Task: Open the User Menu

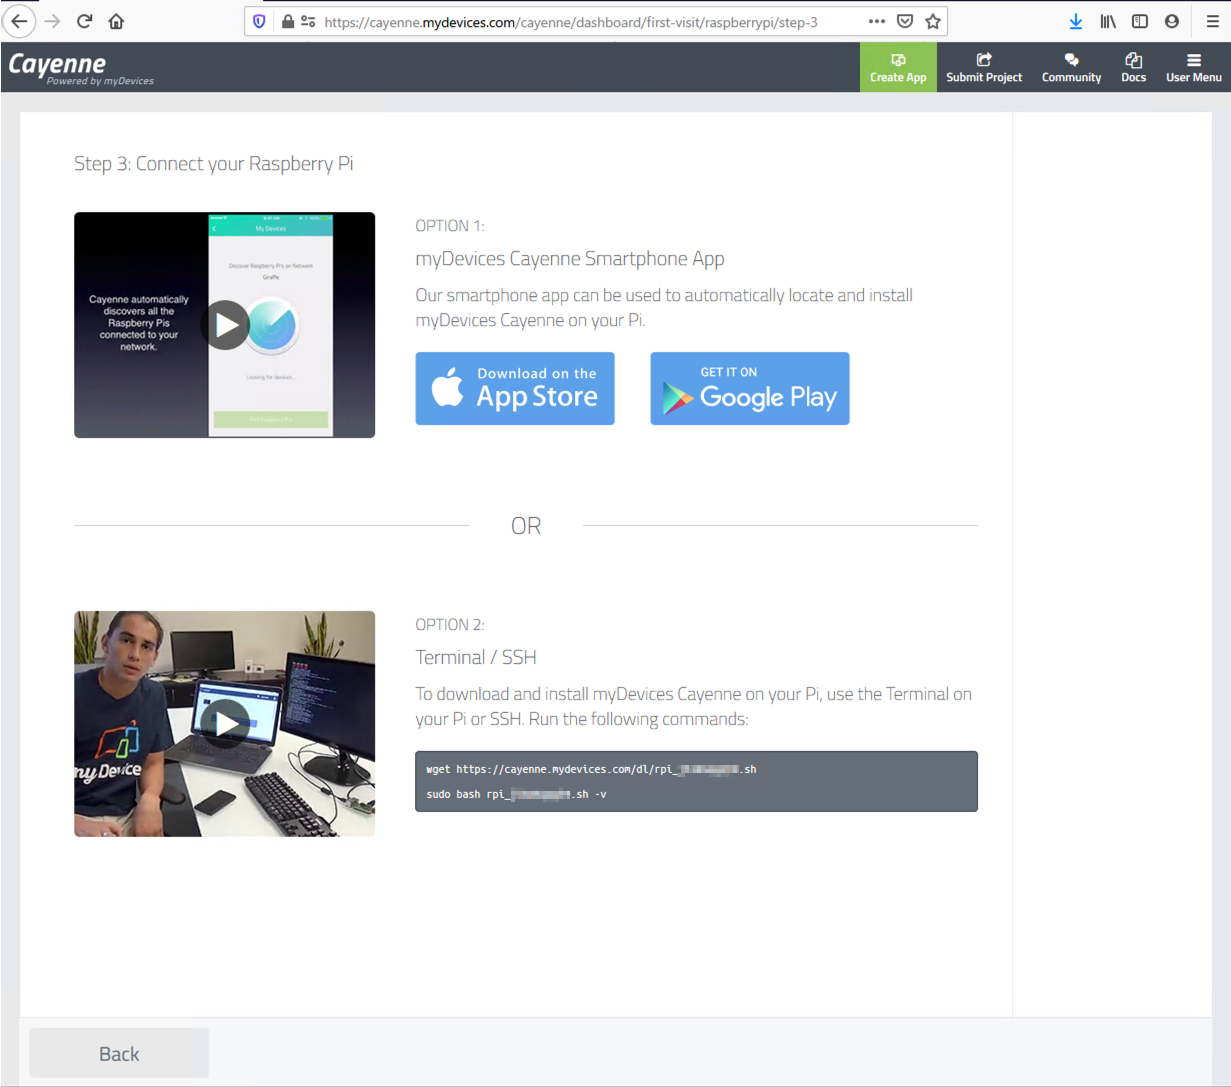Action: (1193, 67)
